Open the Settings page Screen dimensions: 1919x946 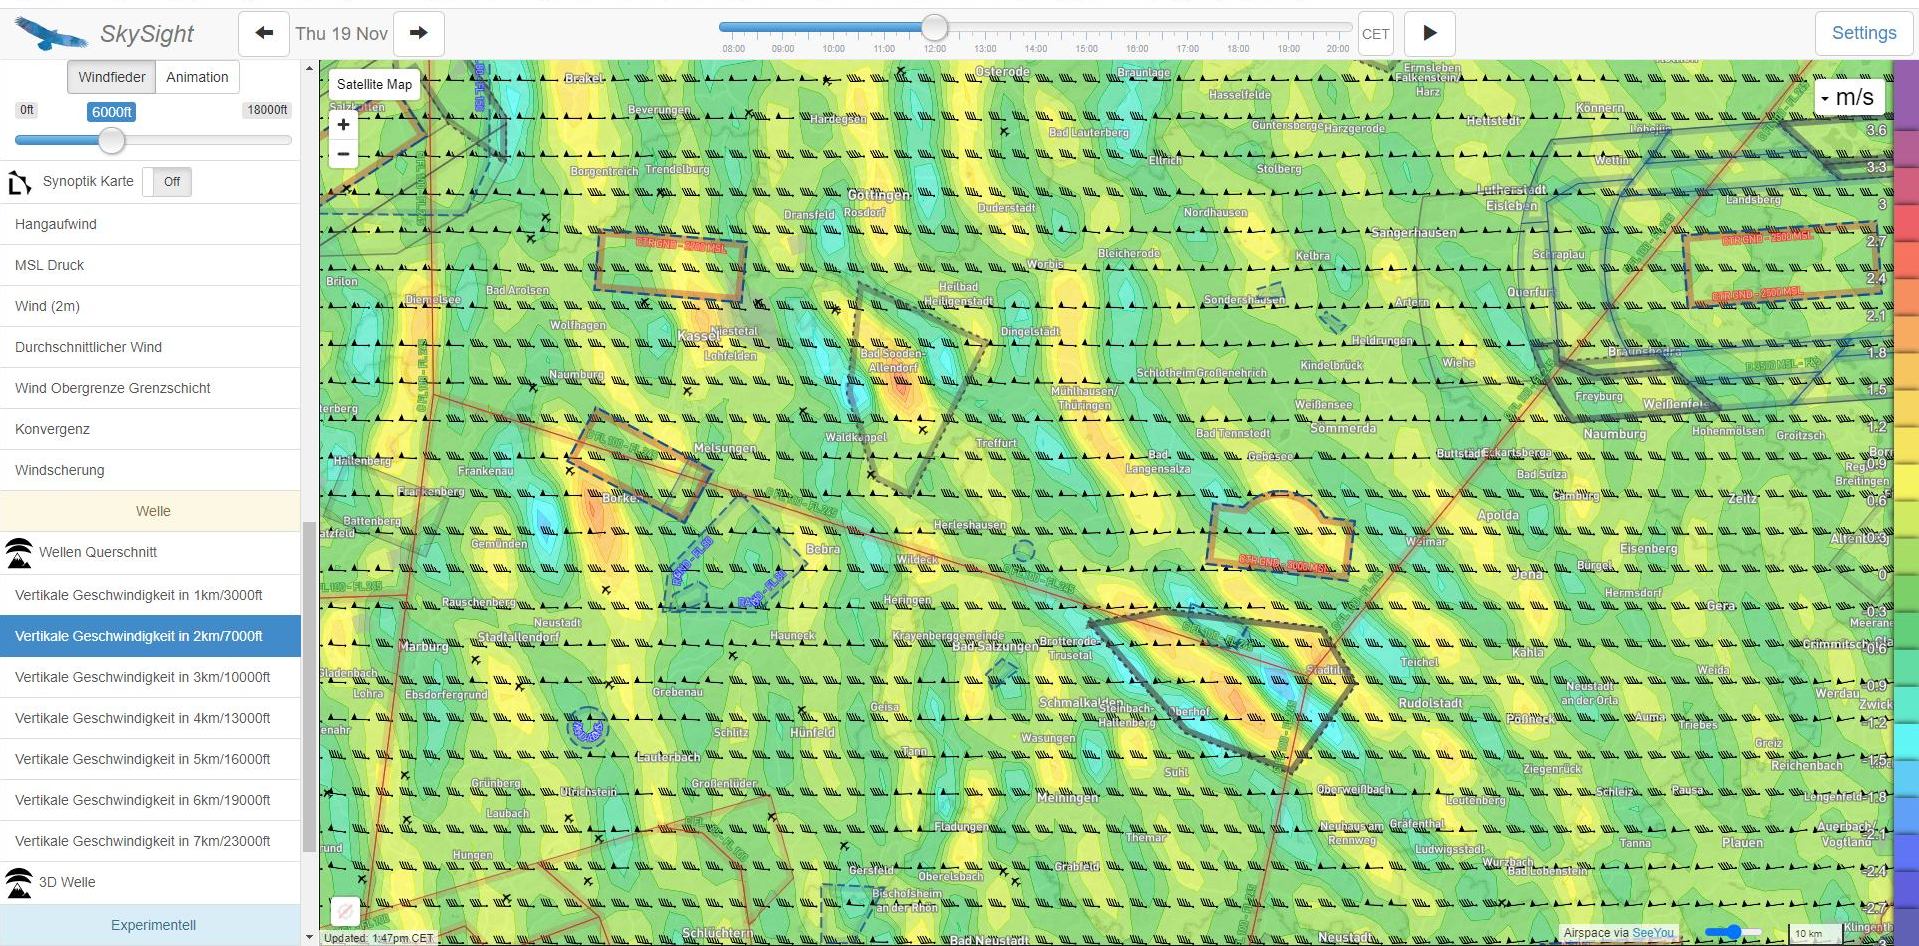(x=1863, y=33)
